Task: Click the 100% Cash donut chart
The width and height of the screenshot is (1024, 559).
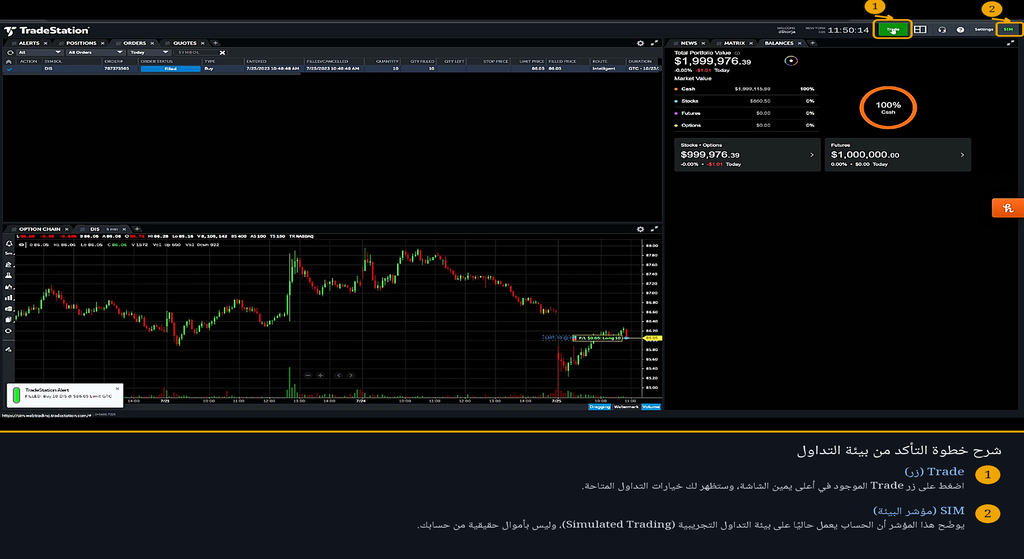Action: pos(888,108)
